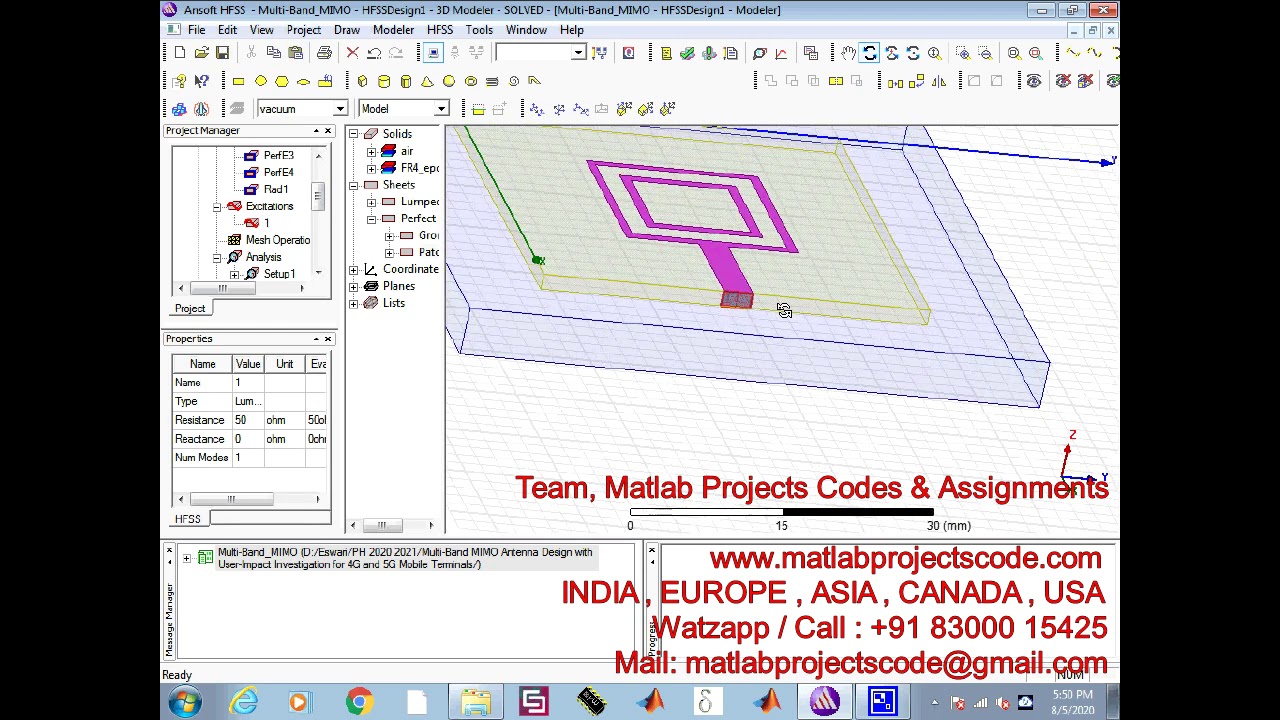Expand the Planes node
The width and height of the screenshot is (1280, 720).
354,287
